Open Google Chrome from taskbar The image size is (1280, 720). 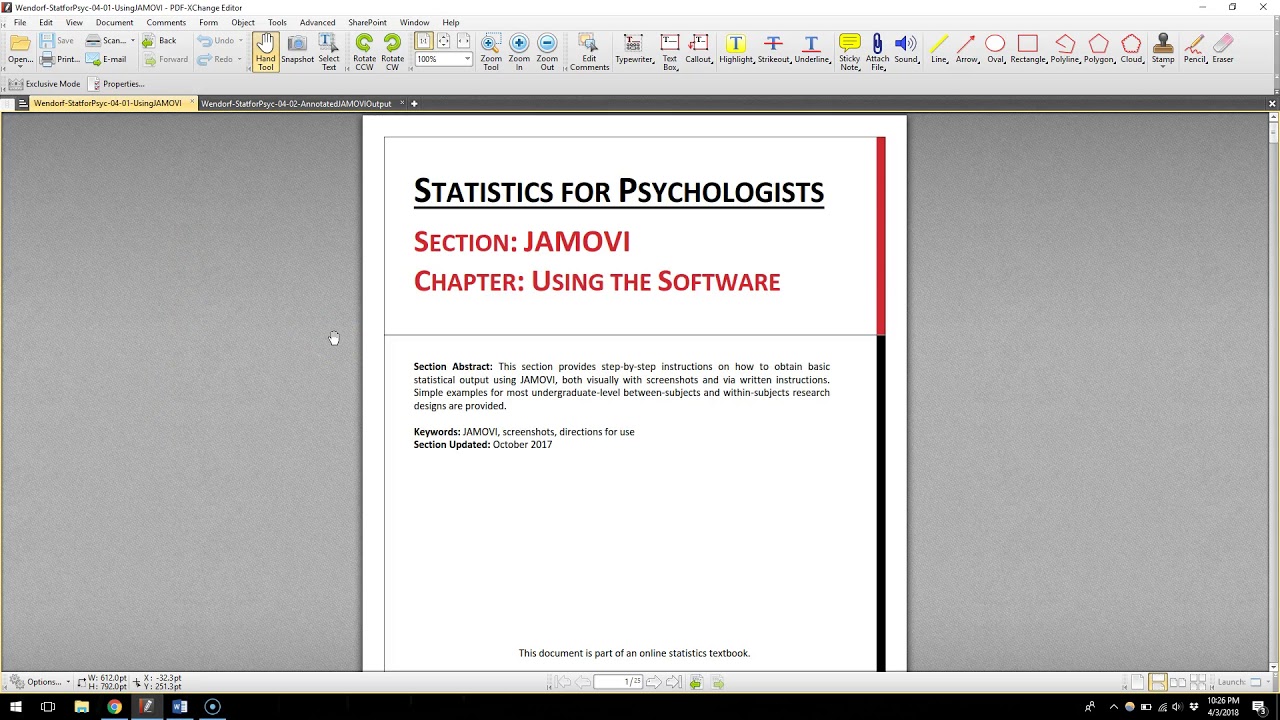115,706
